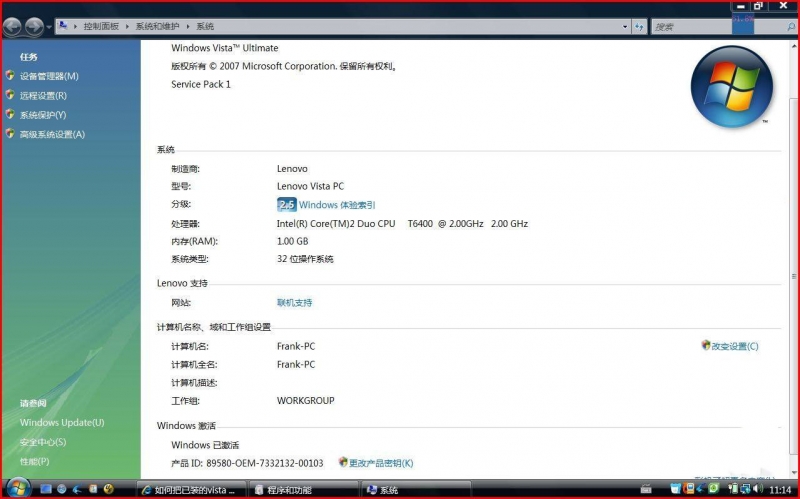Open the Start menu orb
Screen dimensions: 800x499
(x=18, y=488)
